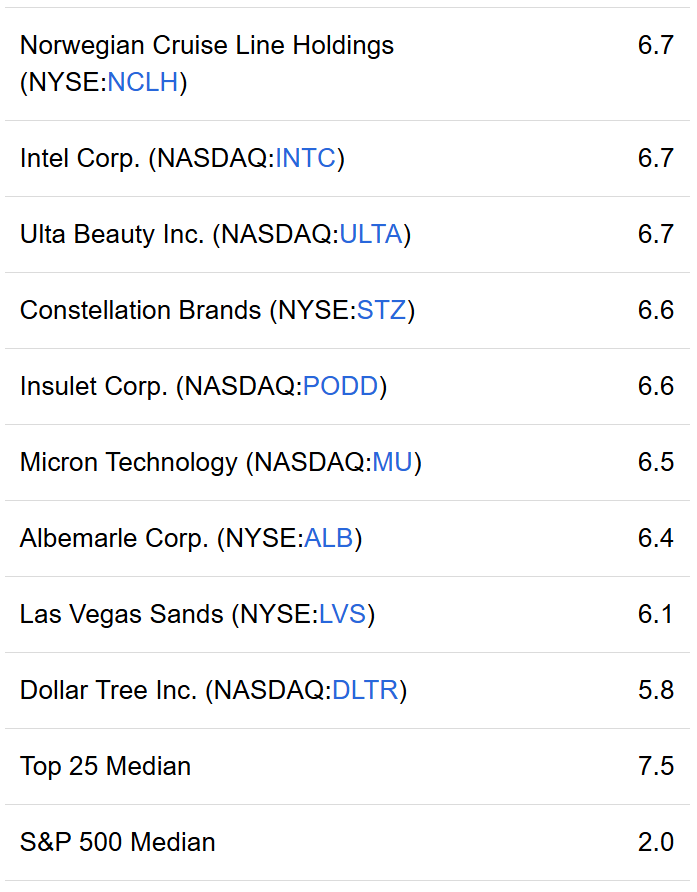Select the Norwegian Cruise Line Holdings name text
This screenshot has width=697, height=892.
click(x=207, y=46)
